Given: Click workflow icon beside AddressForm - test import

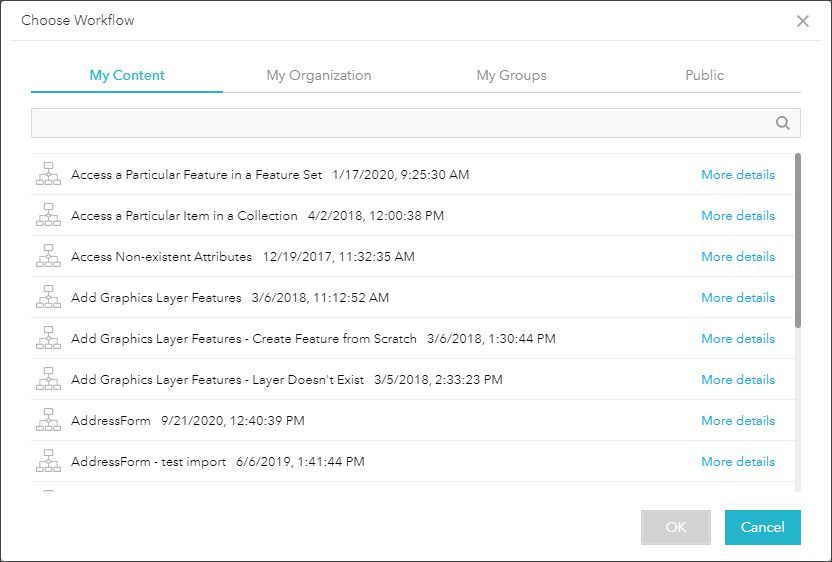Looking at the screenshot, I should tap(48, 460).
